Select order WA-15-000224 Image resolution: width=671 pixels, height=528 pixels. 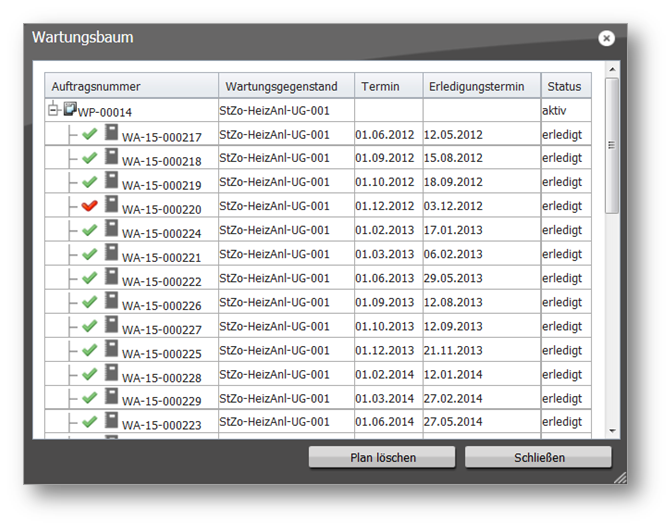tap(318, 230)
